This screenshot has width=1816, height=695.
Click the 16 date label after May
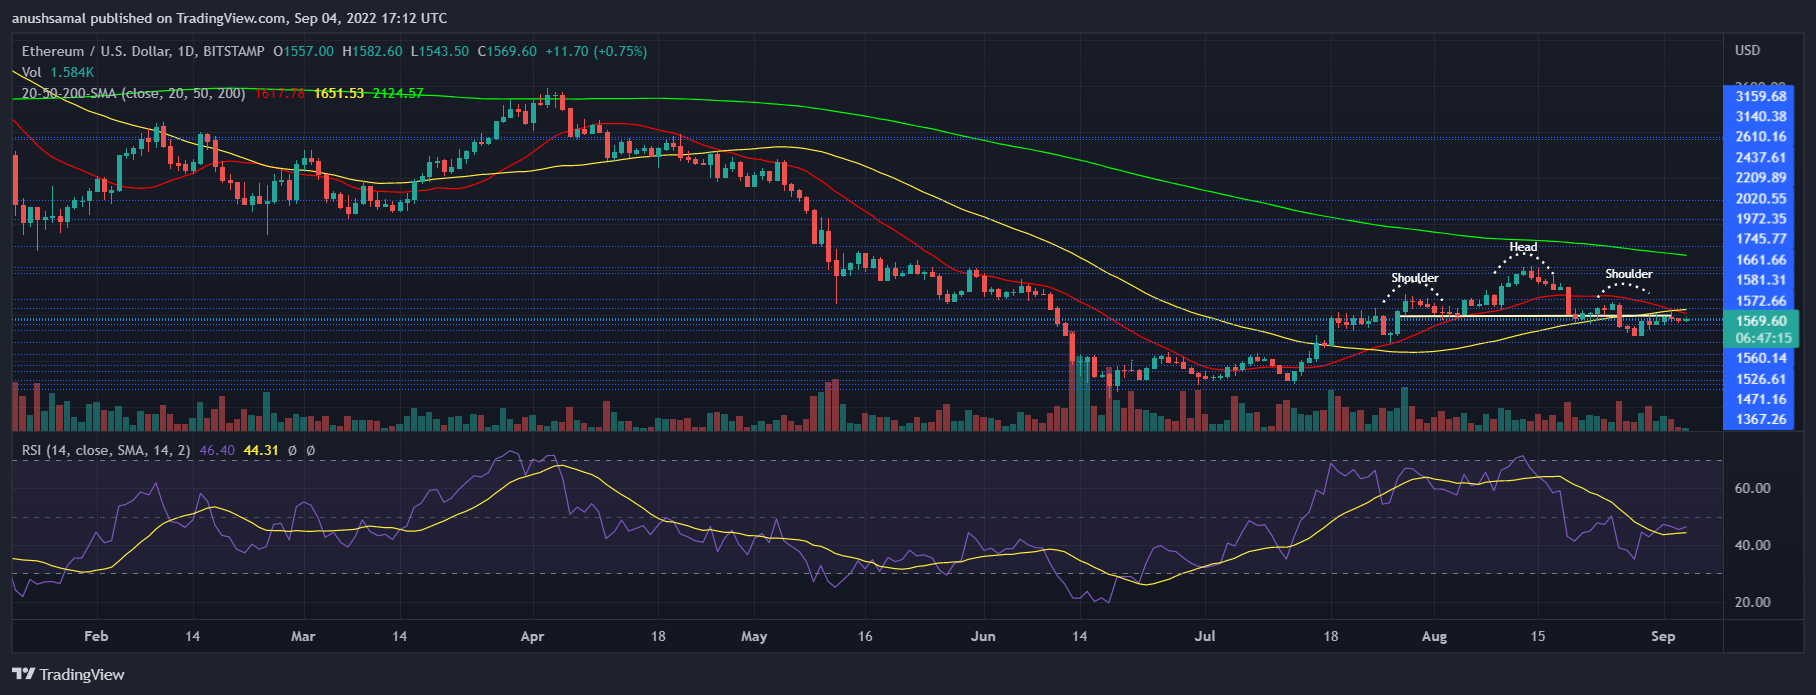865,636
